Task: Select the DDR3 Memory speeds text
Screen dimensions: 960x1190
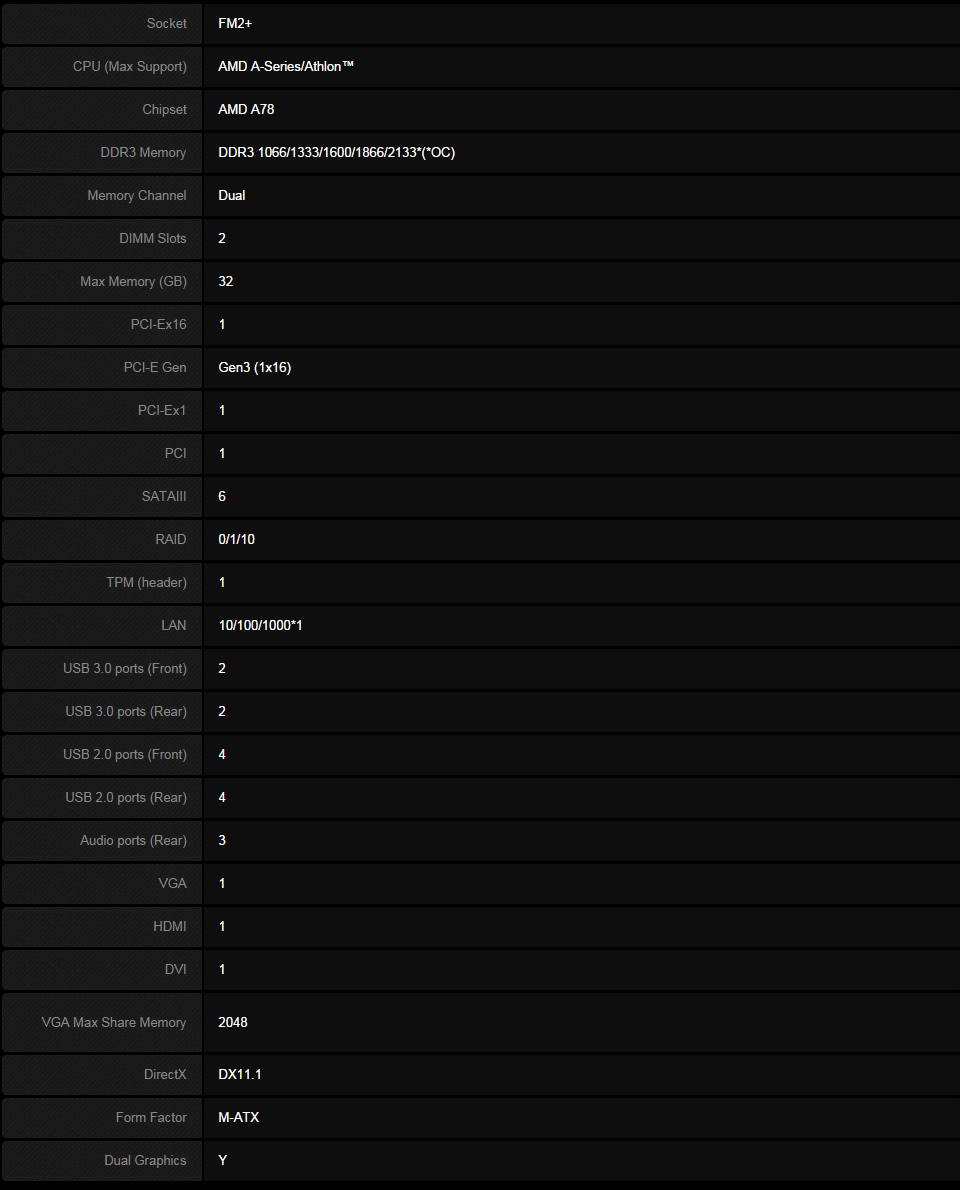Action: pos(336,153)
